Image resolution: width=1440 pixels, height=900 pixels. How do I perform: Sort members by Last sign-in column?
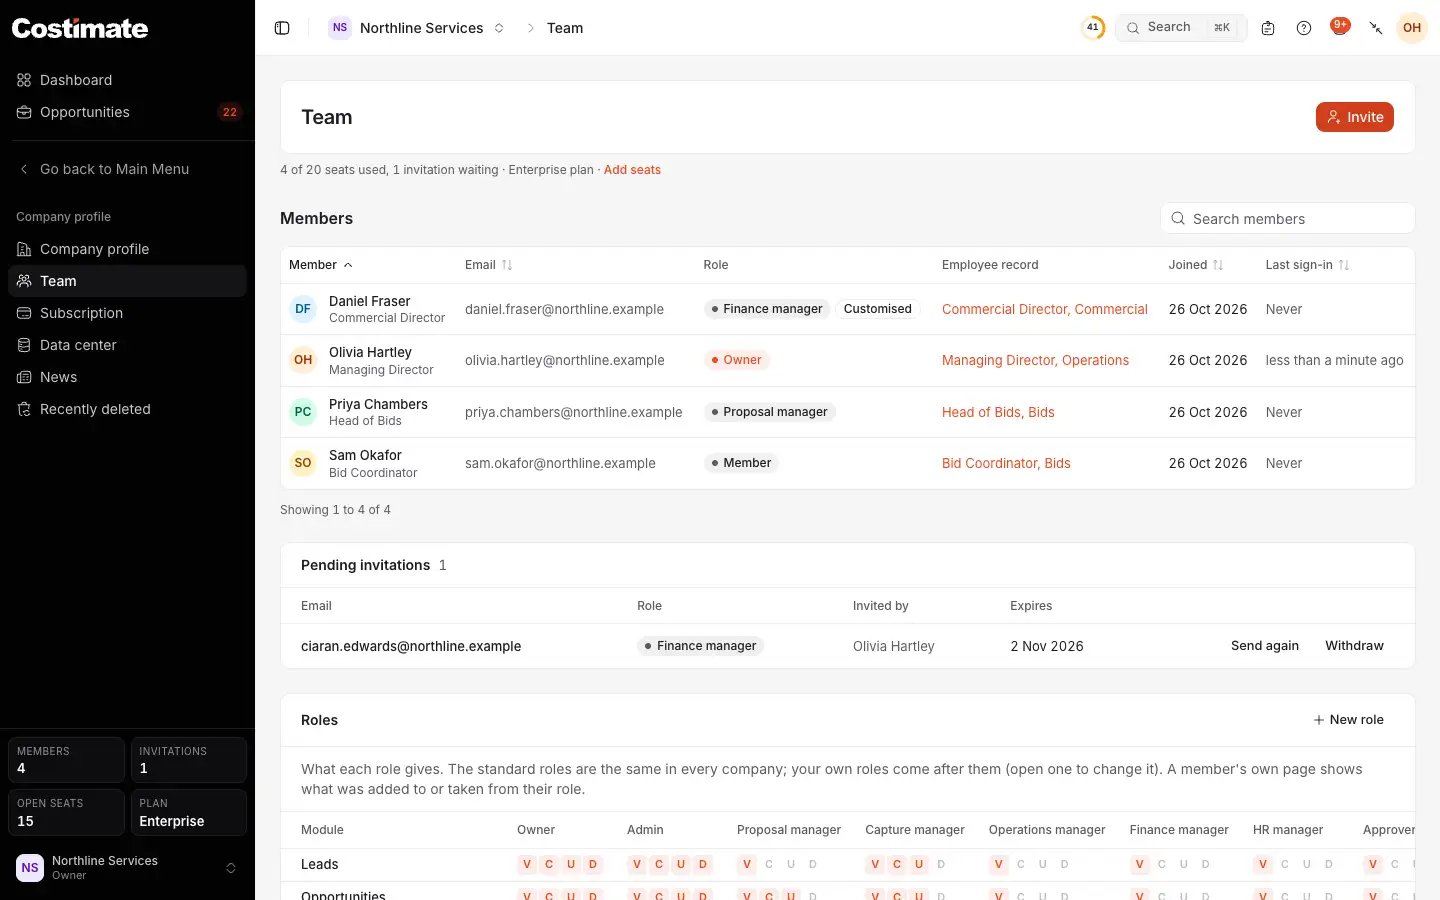pos(1308,265)
